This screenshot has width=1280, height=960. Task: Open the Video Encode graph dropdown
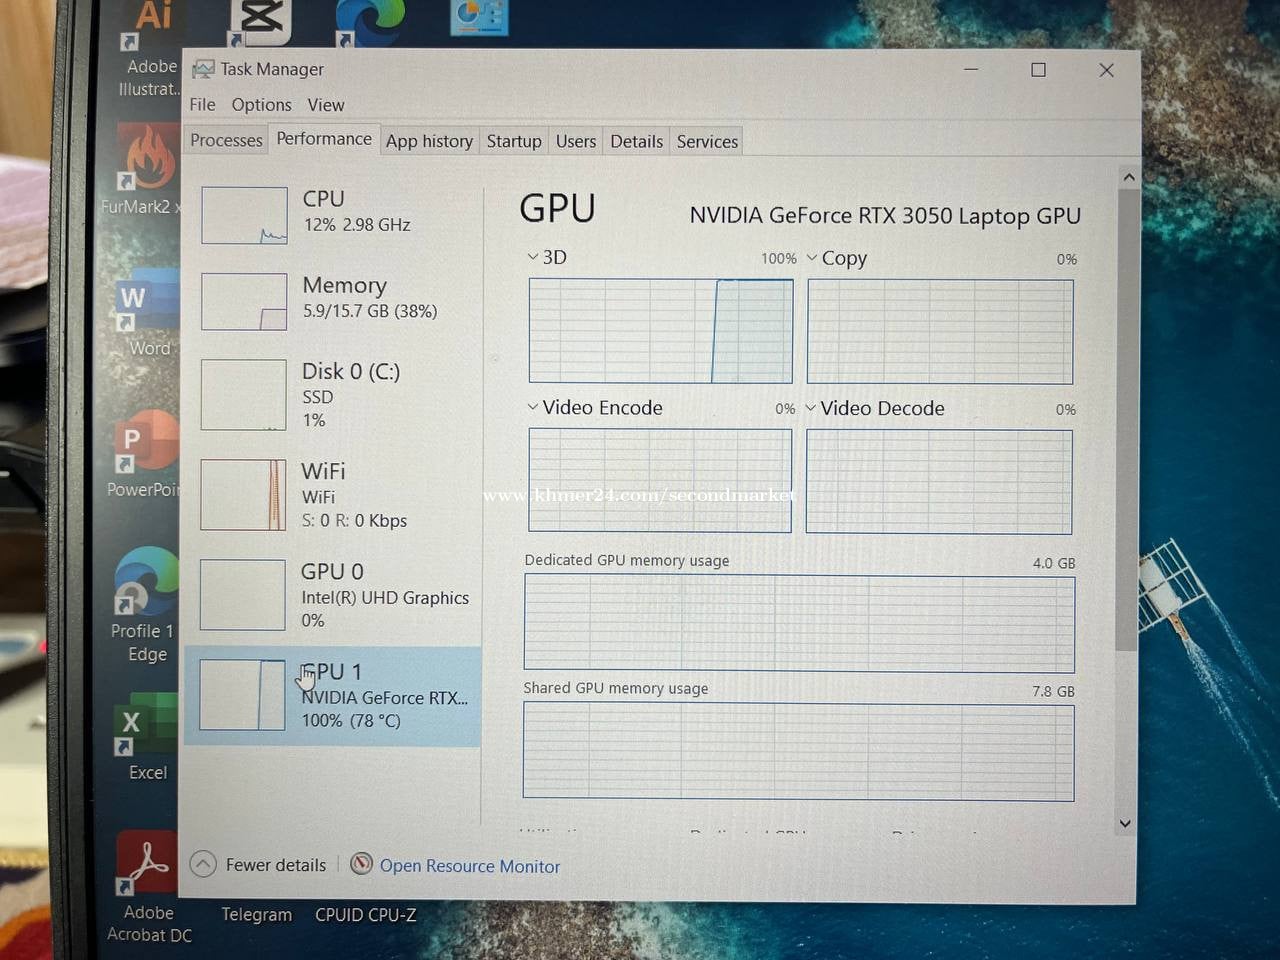tap(533, 407)
